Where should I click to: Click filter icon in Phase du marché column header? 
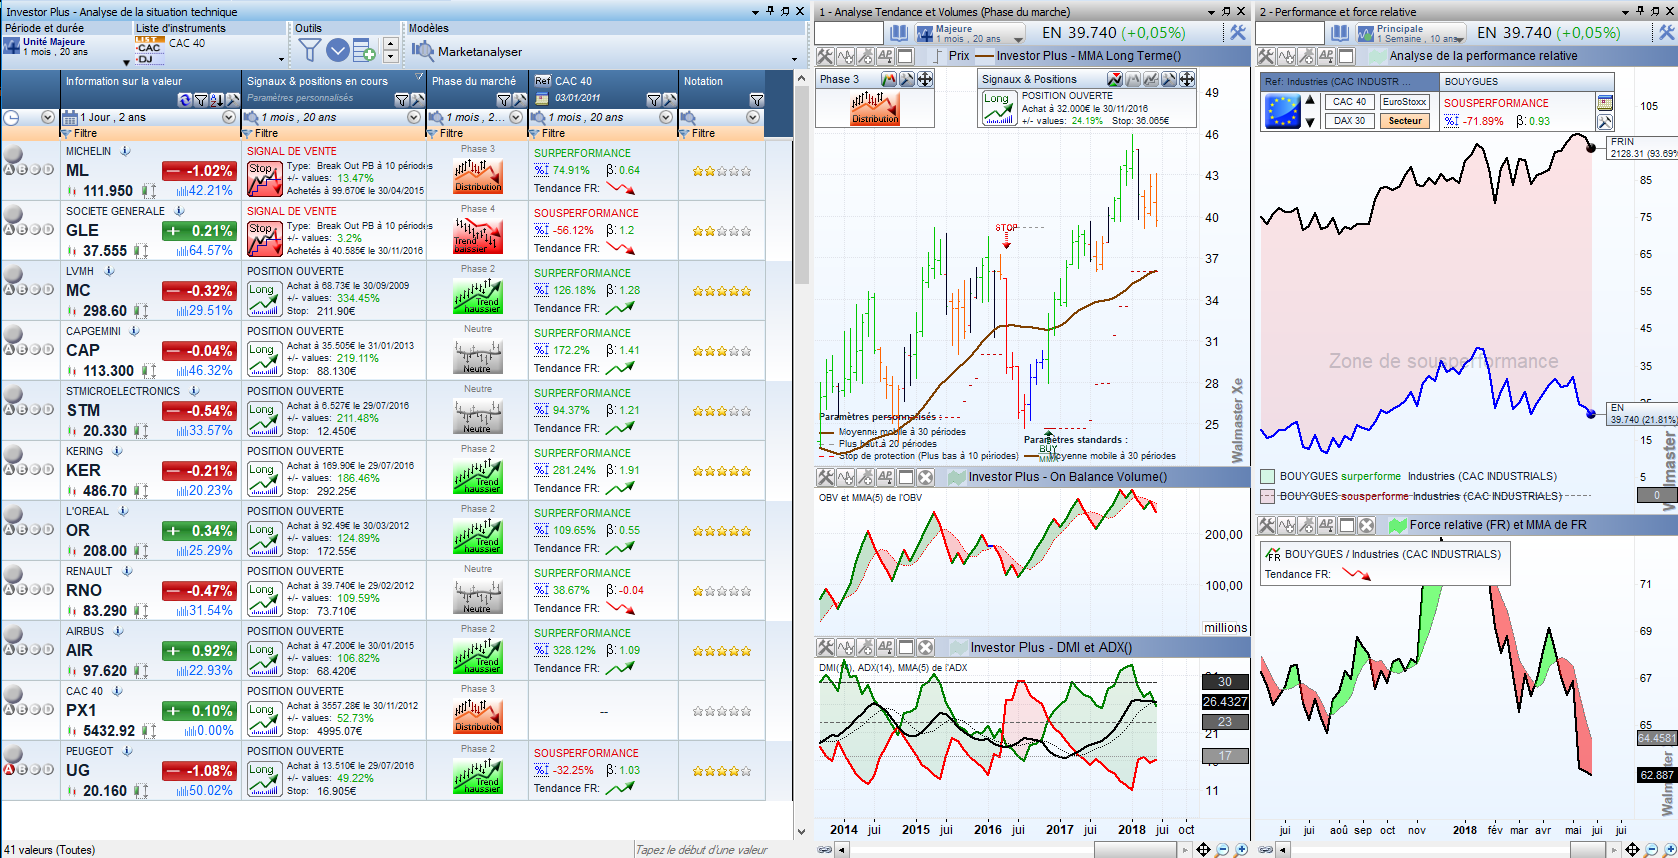click(x=504, y=100)
